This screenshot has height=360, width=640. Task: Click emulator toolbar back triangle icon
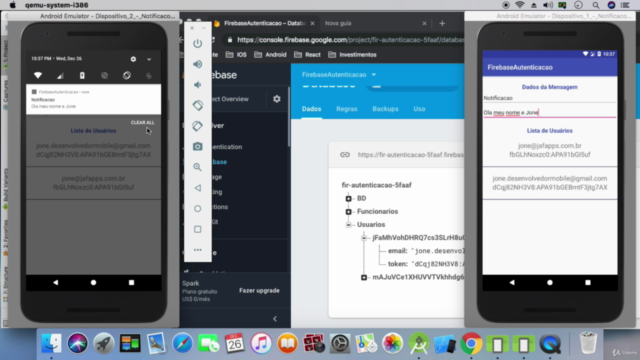pos(198,188)
